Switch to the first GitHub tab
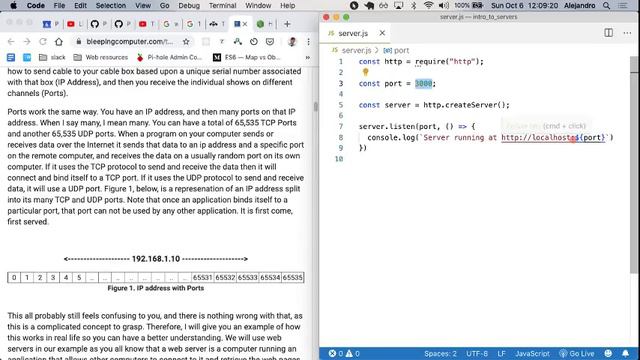 point(95,24)
